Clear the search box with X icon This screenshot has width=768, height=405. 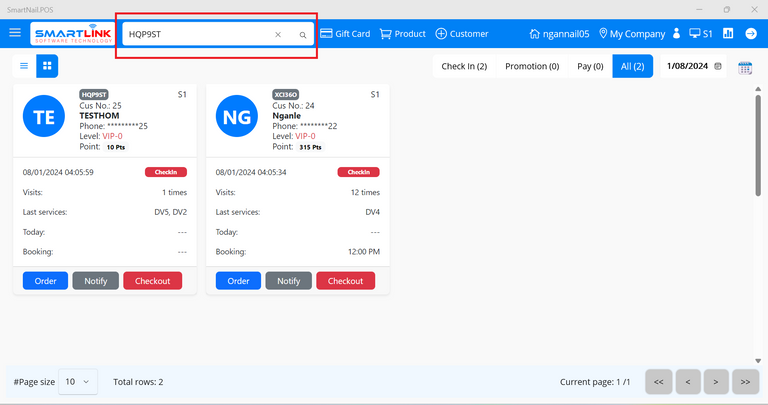coord(278,35)
